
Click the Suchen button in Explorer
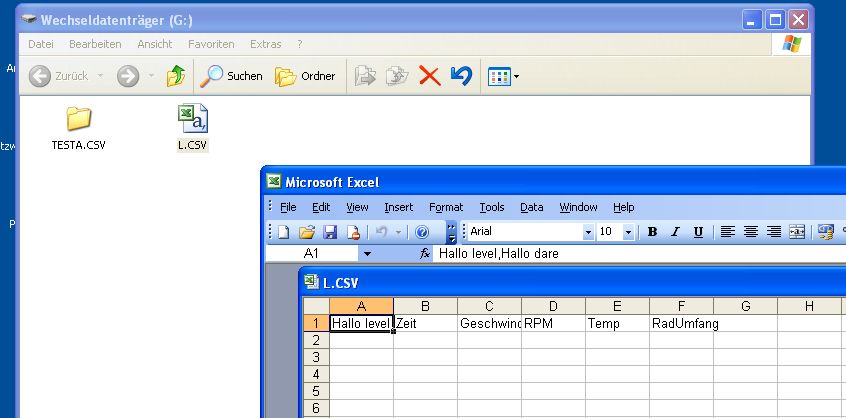coord(232,76)
